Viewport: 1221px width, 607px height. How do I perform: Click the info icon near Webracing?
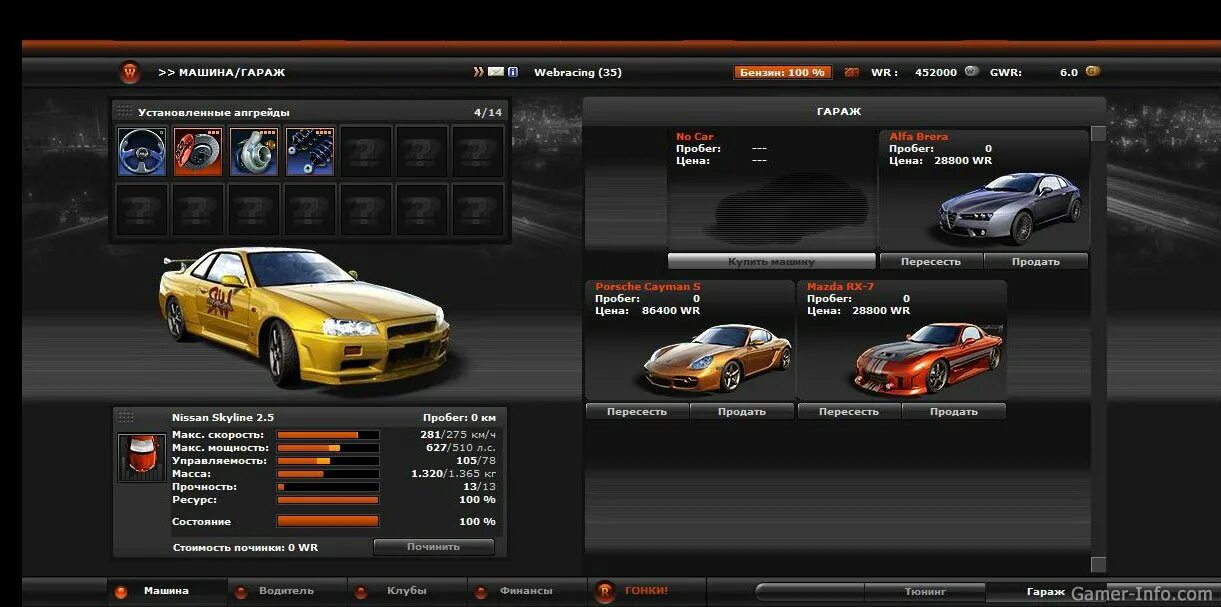point(513,72)
